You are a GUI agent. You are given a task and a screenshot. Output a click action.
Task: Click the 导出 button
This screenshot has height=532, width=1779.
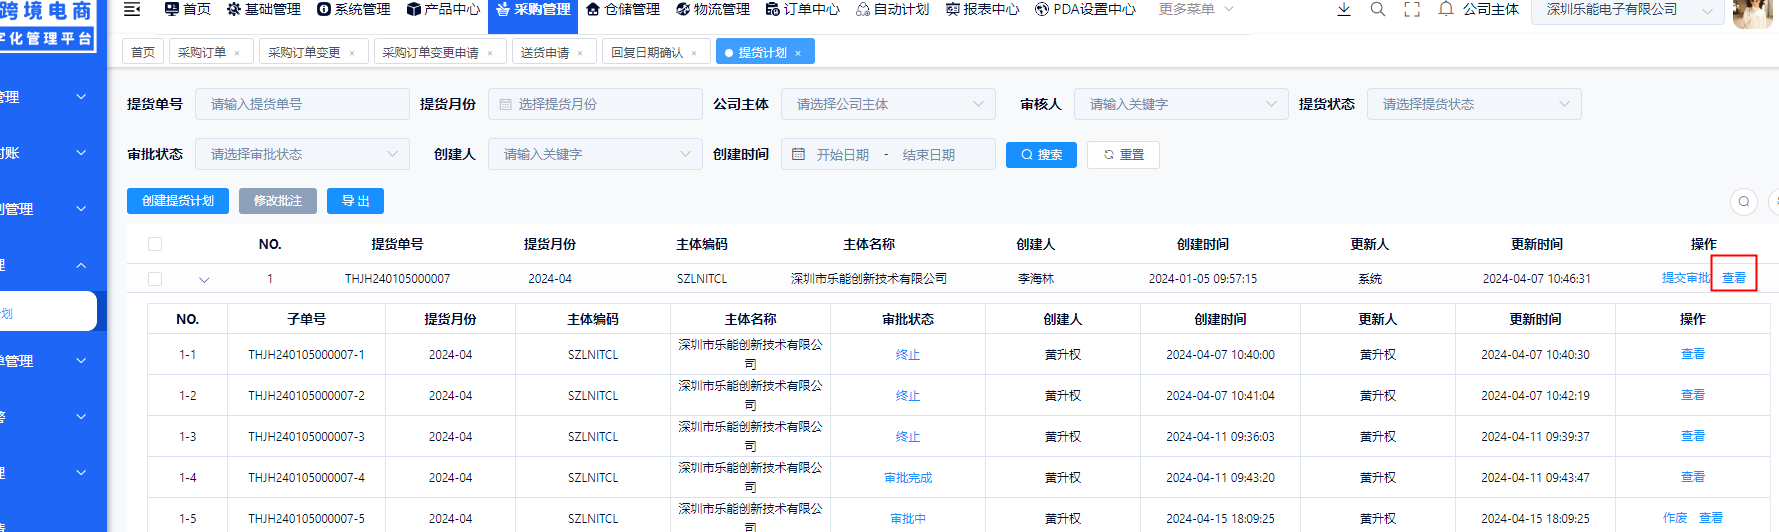[x=355, y=201]
